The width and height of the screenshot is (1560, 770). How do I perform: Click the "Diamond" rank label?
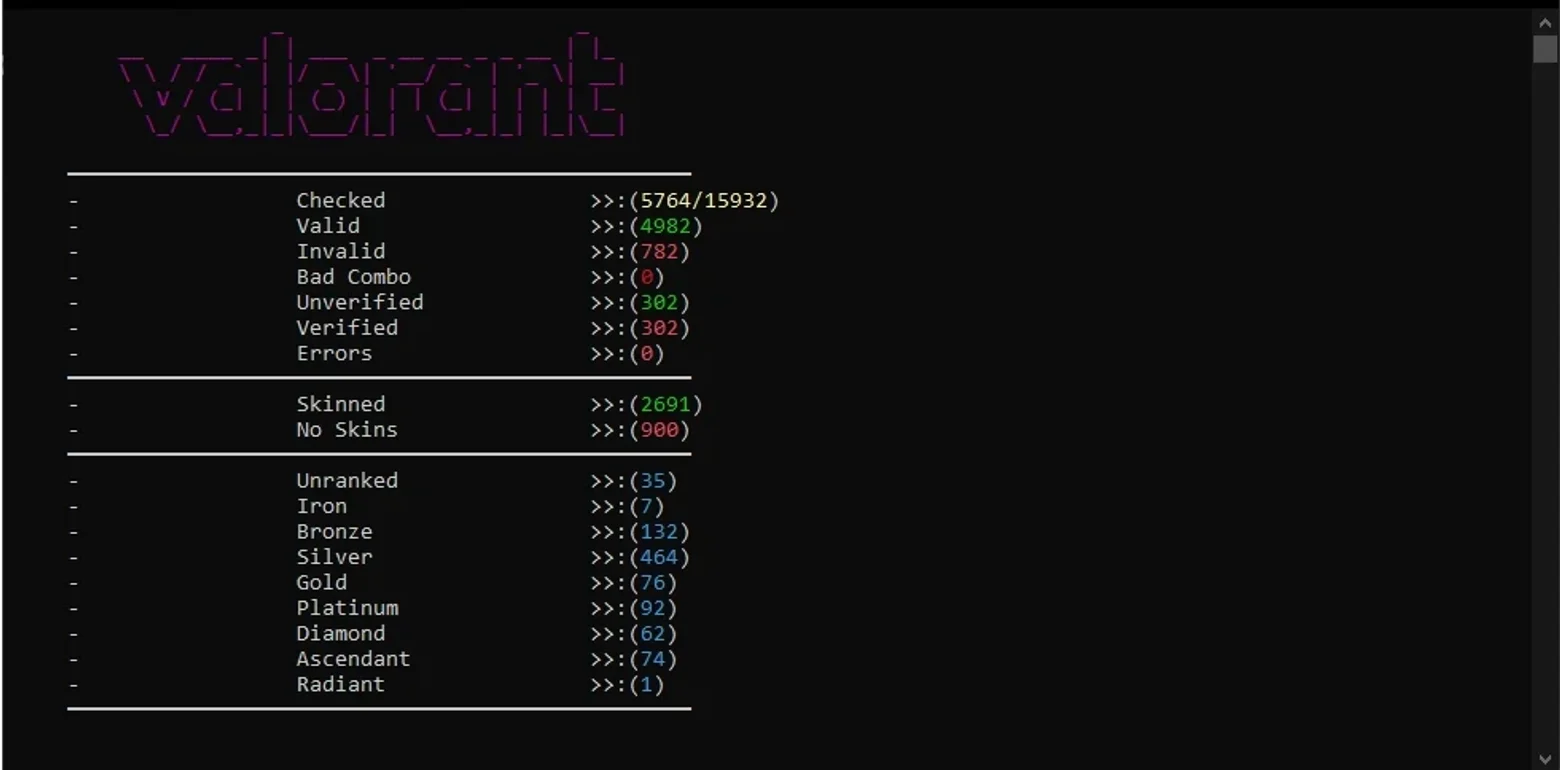point(341,634)
